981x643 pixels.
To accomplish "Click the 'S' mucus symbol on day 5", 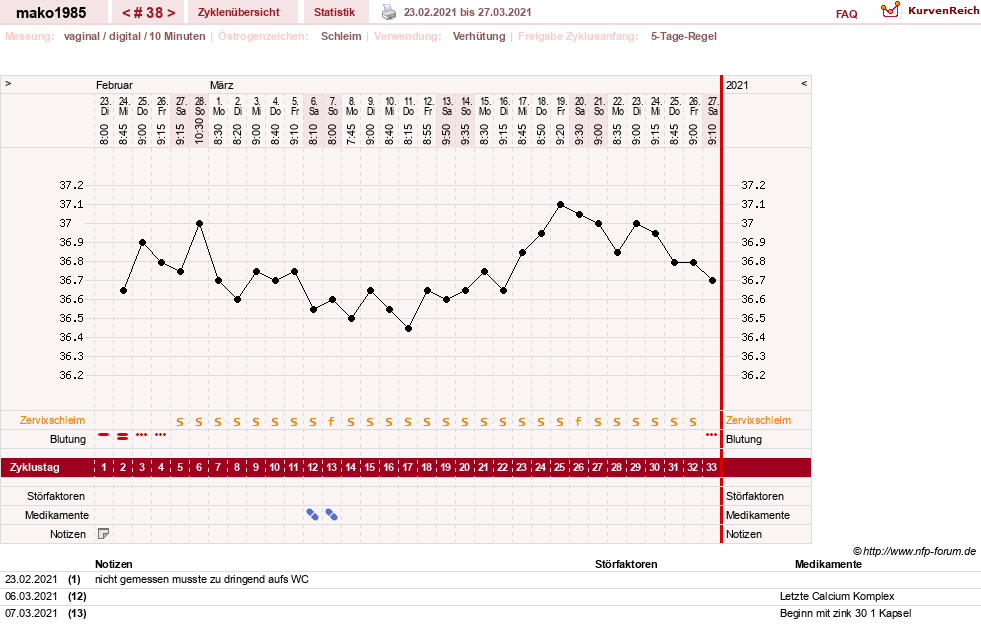I will click(x=180, y=422).
